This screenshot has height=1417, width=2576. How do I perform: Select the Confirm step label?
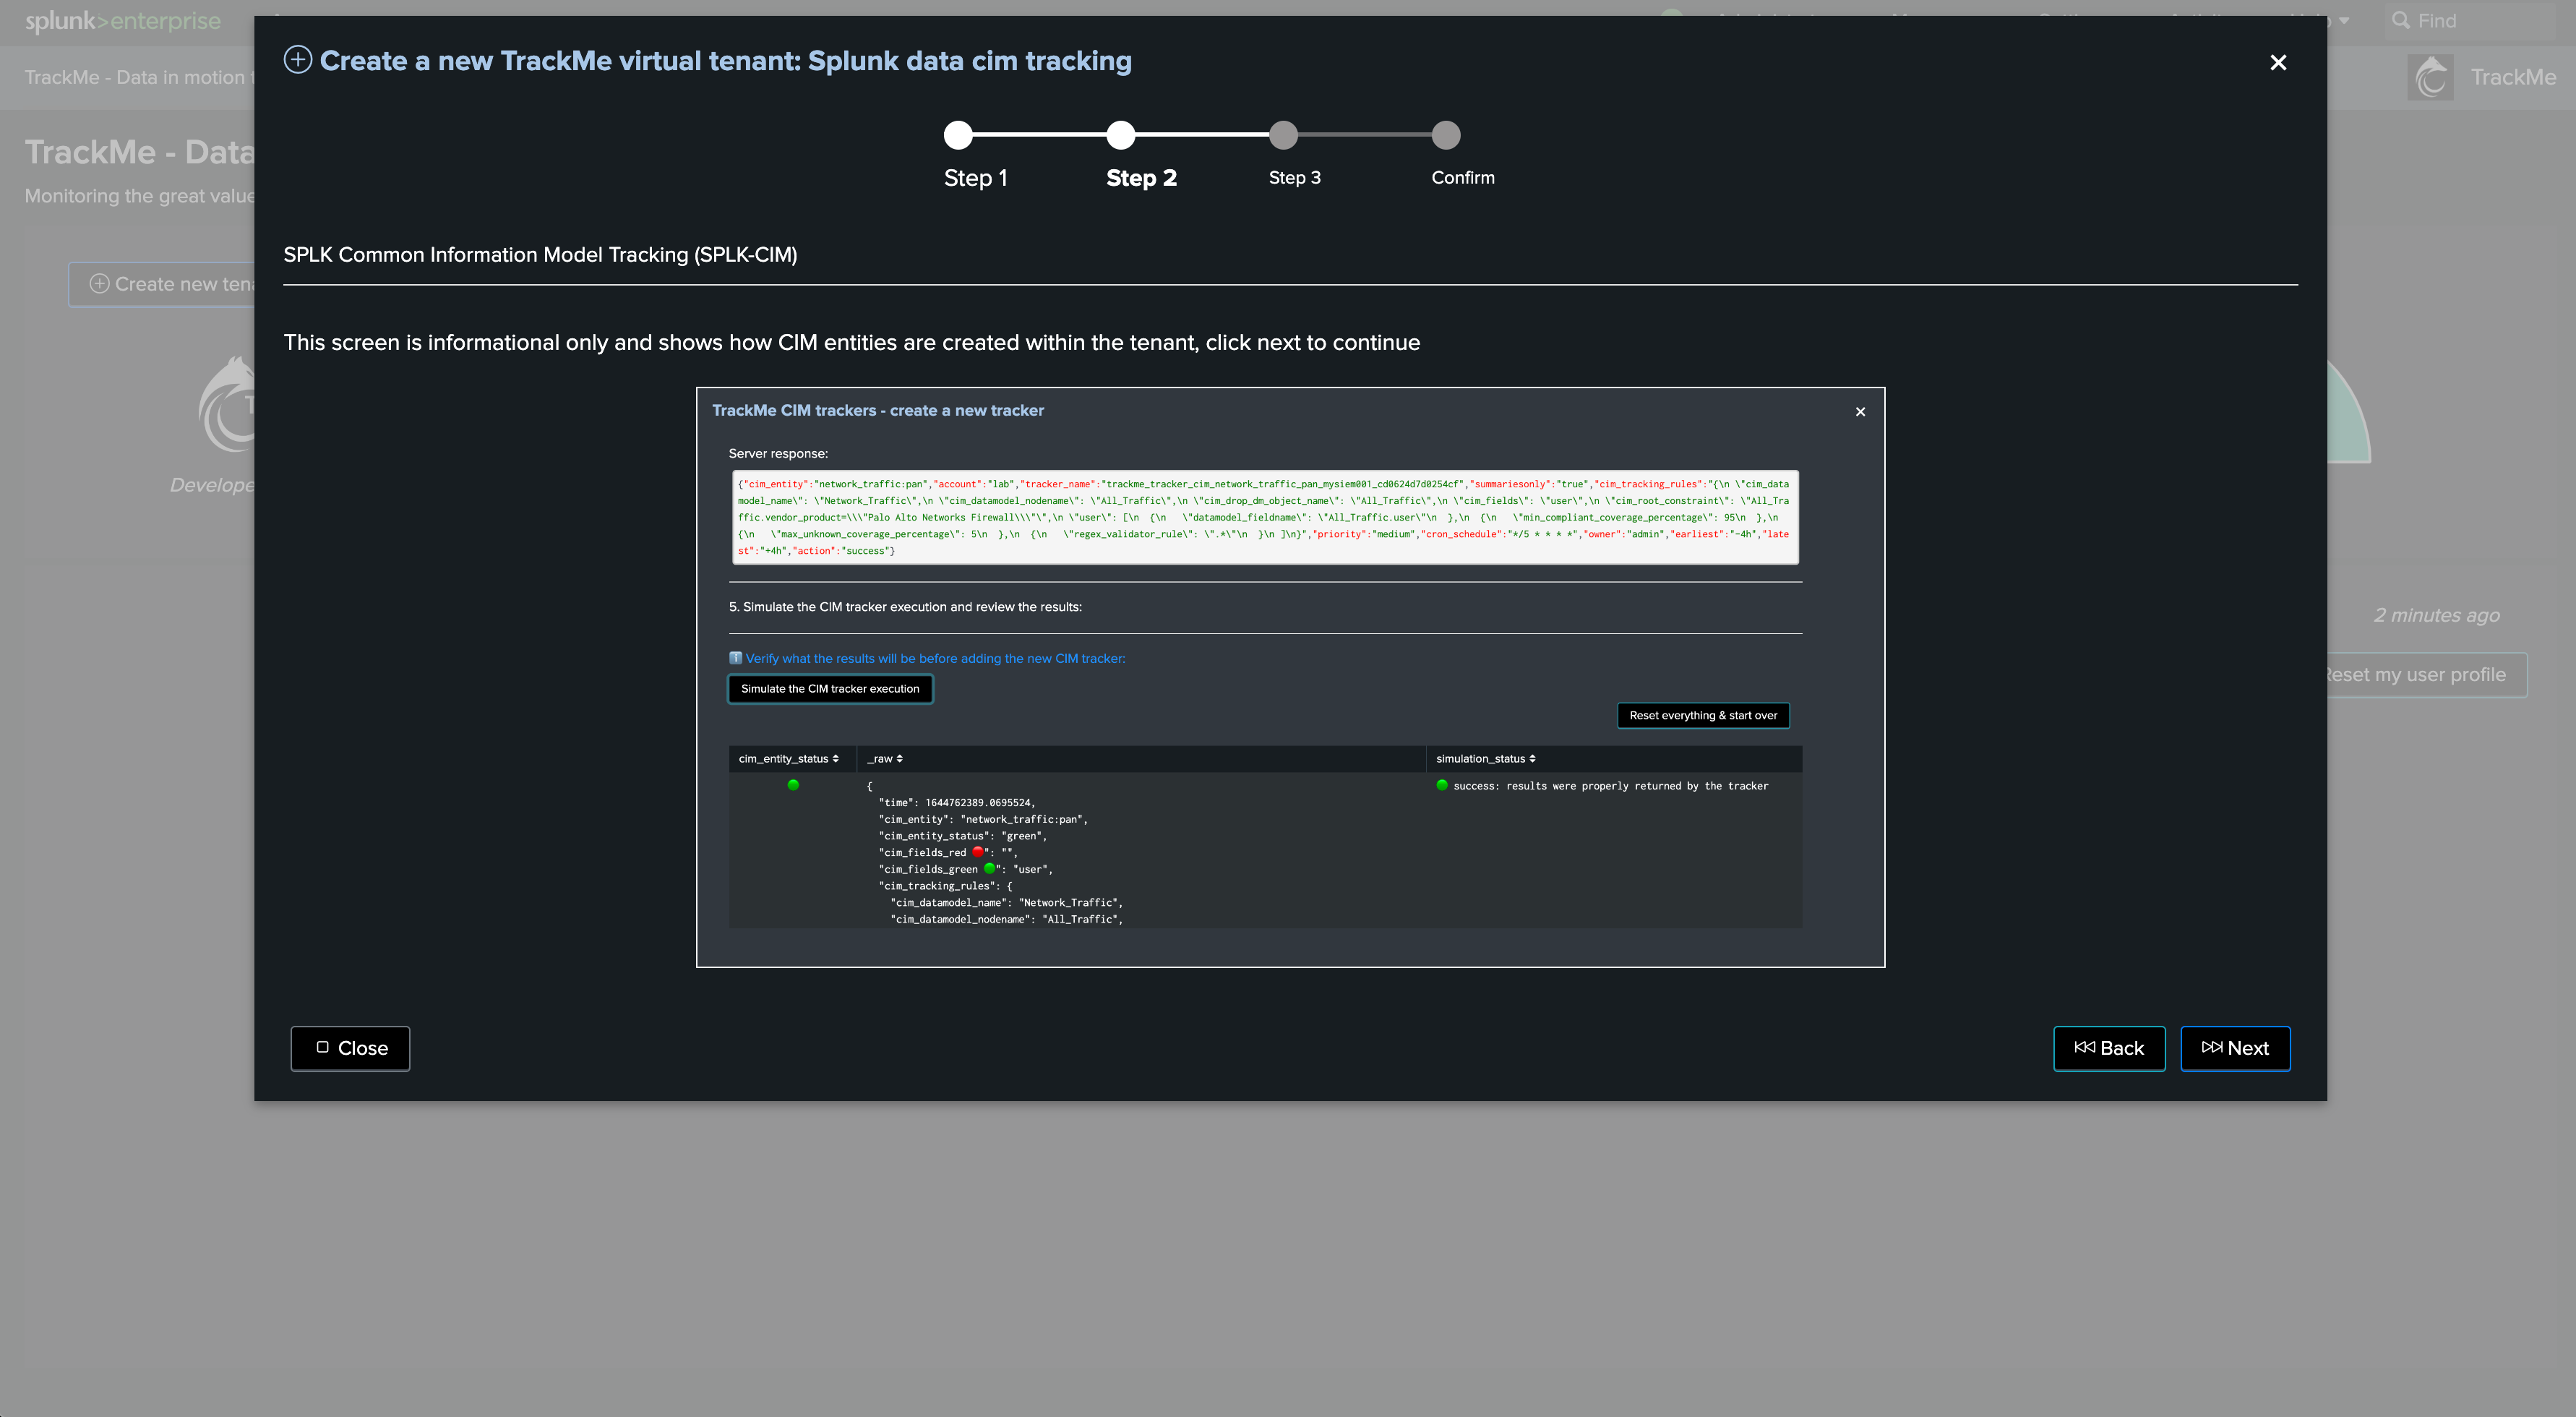pos(1462,178)
